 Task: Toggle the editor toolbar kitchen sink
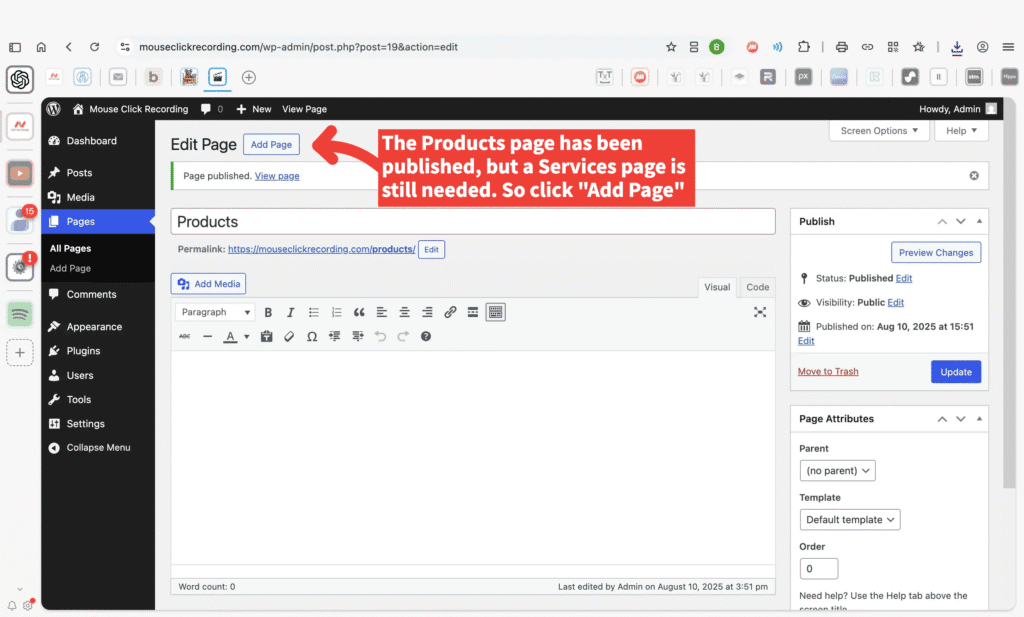tap(495, 312)
